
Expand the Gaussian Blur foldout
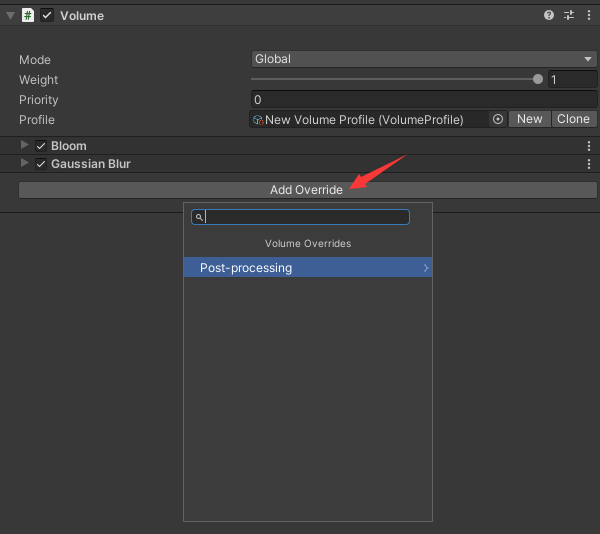pos(25,164)
